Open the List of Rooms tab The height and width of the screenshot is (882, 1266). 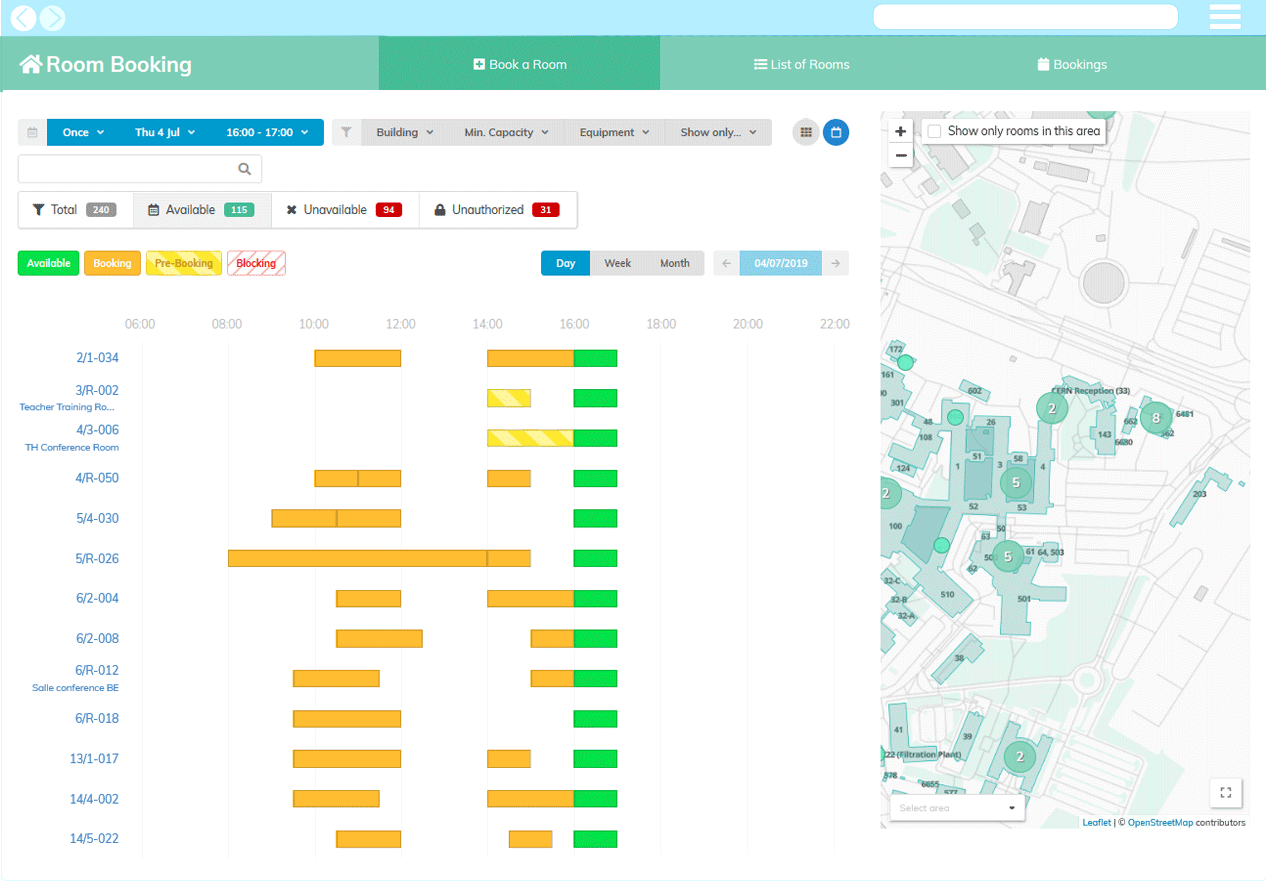click(x=801, y=64)
